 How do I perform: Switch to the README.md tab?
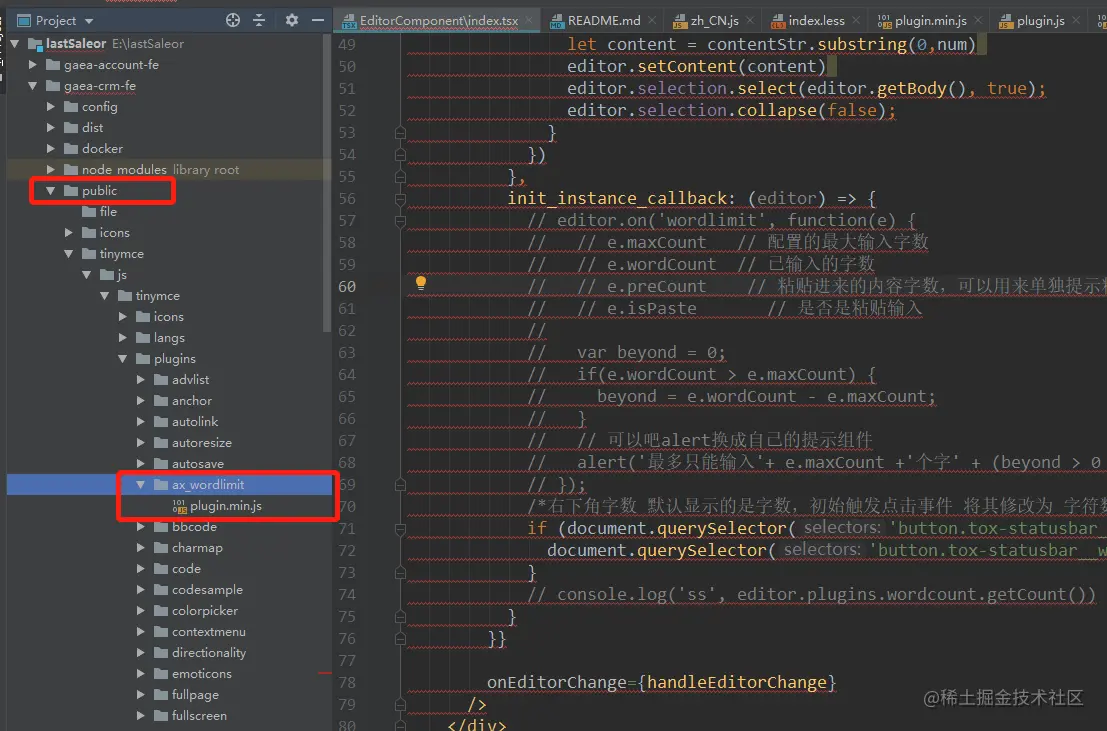(604, 21)
